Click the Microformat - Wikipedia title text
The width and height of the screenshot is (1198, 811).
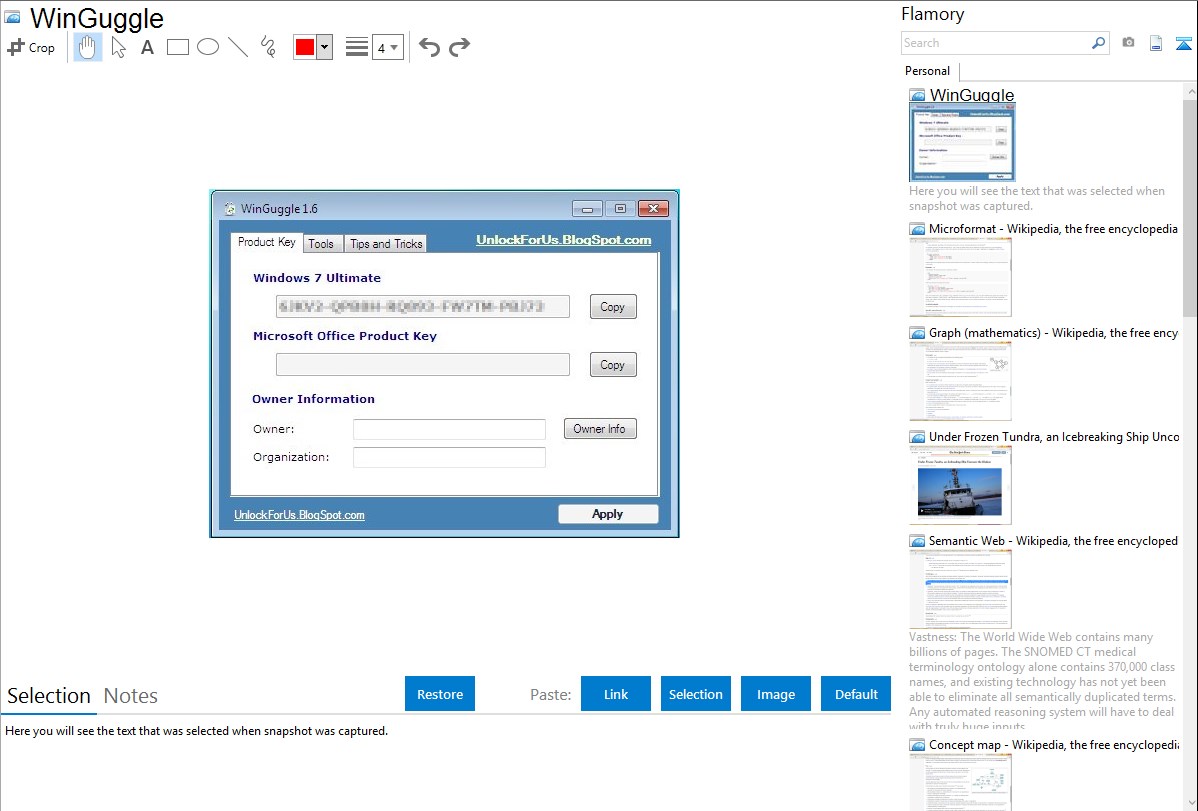(1053, 229)
